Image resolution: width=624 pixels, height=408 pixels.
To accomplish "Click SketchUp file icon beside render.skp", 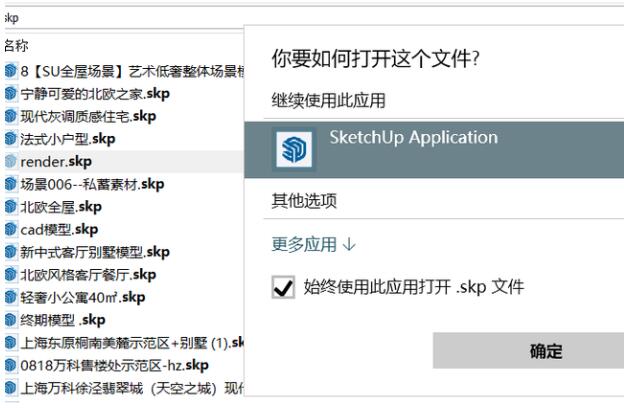I will [x=11, y=161].
